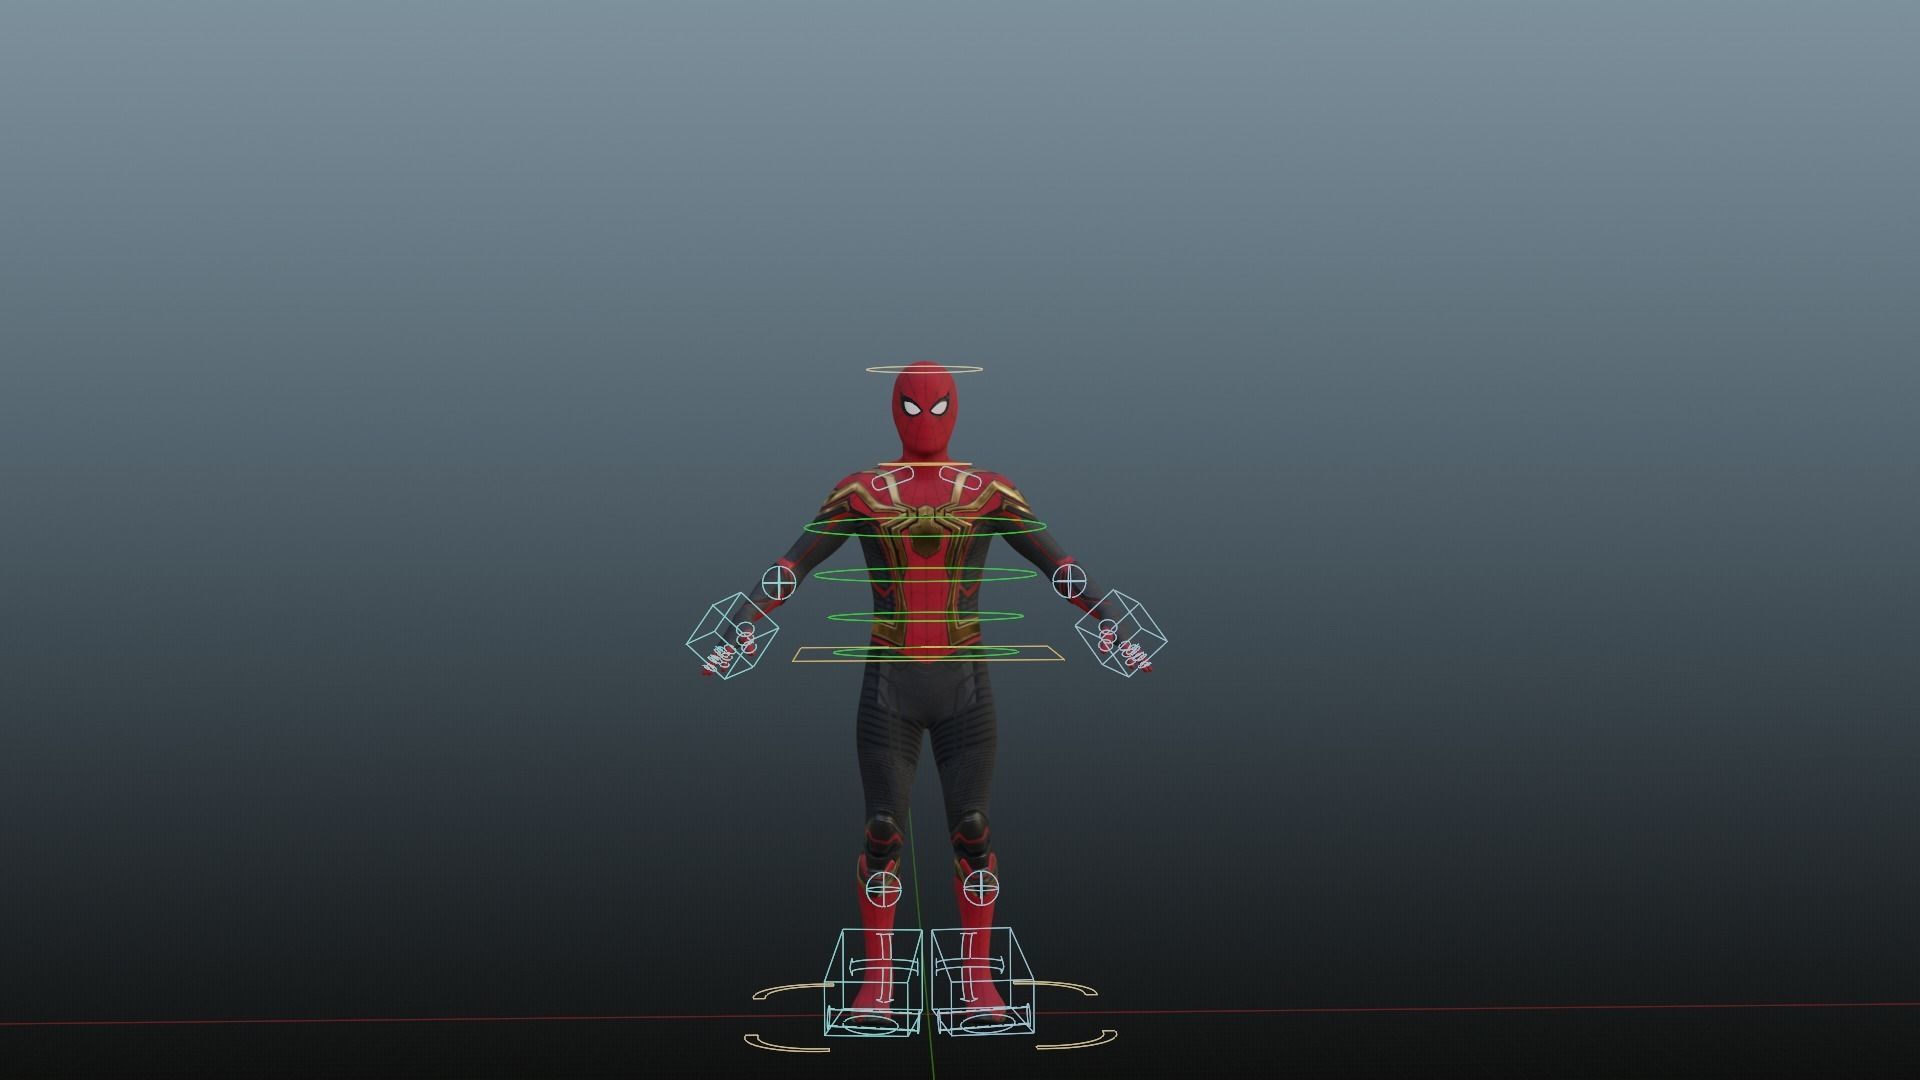This screenshot has width=1920, height=1080.
Task: Select the elbow circle control on viewer's left
Action: tap(779, 581)
